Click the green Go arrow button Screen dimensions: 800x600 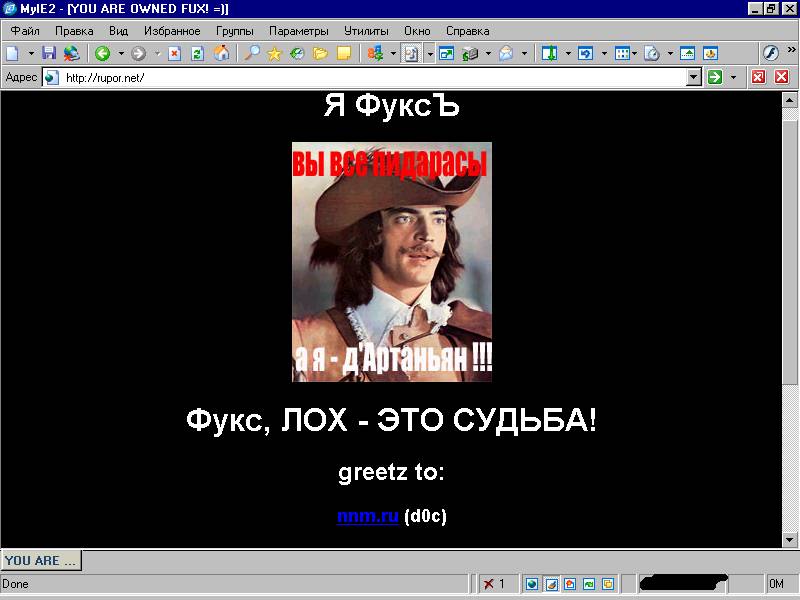click(715, 78)
